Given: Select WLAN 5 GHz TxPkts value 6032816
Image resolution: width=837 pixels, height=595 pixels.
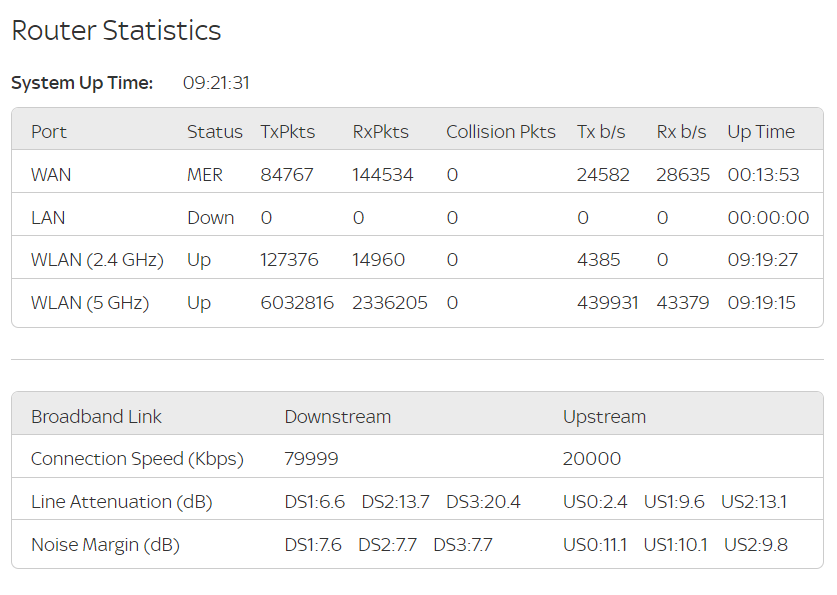Looking at the screenshot, I should [297, 303].
